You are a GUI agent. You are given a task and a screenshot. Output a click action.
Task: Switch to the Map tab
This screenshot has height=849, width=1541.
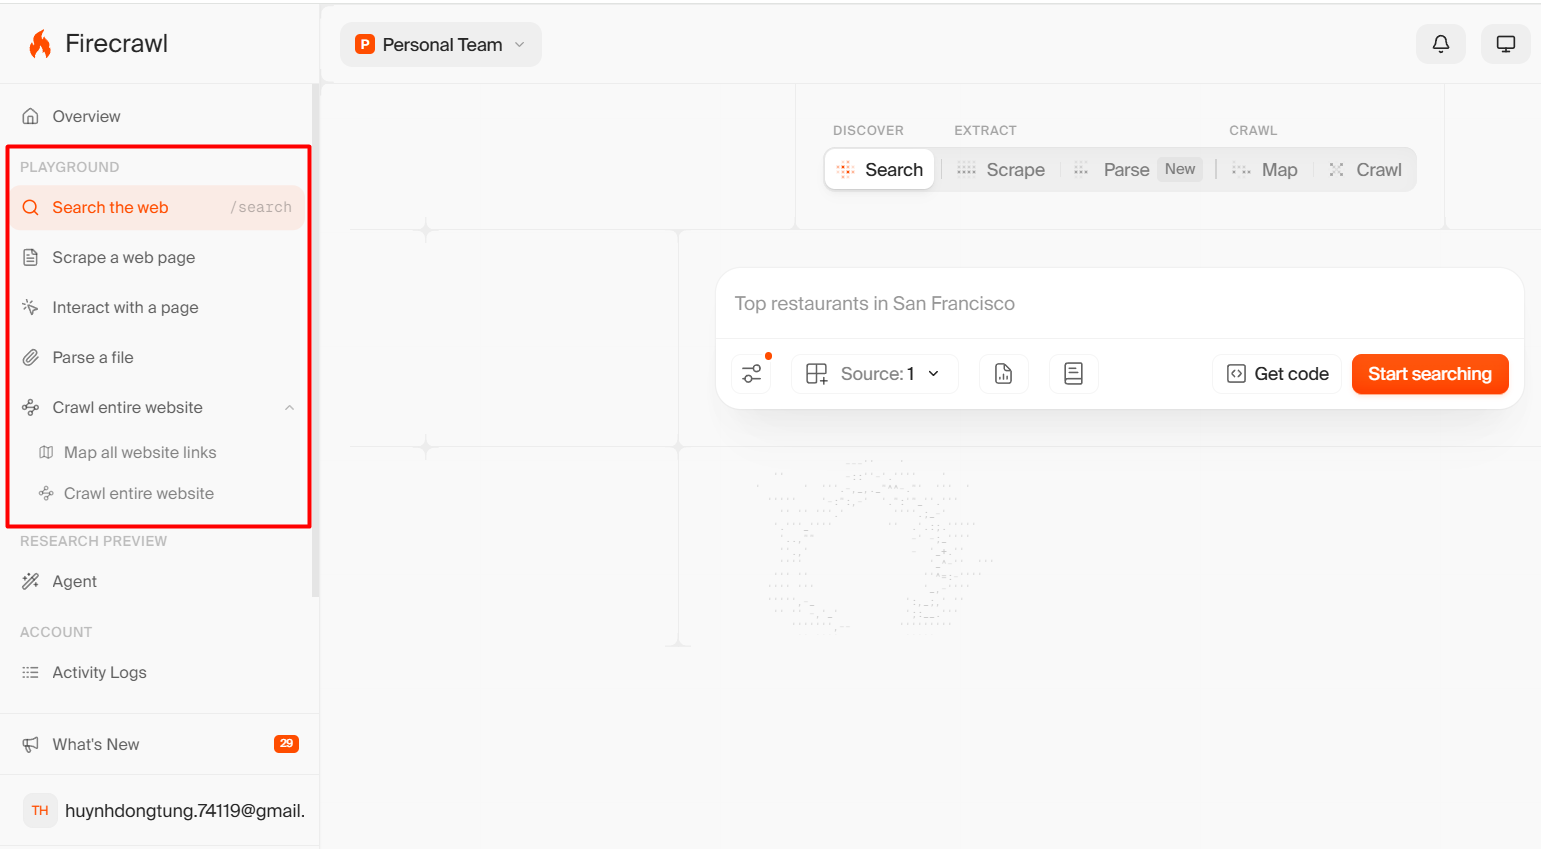(1265, 170)
